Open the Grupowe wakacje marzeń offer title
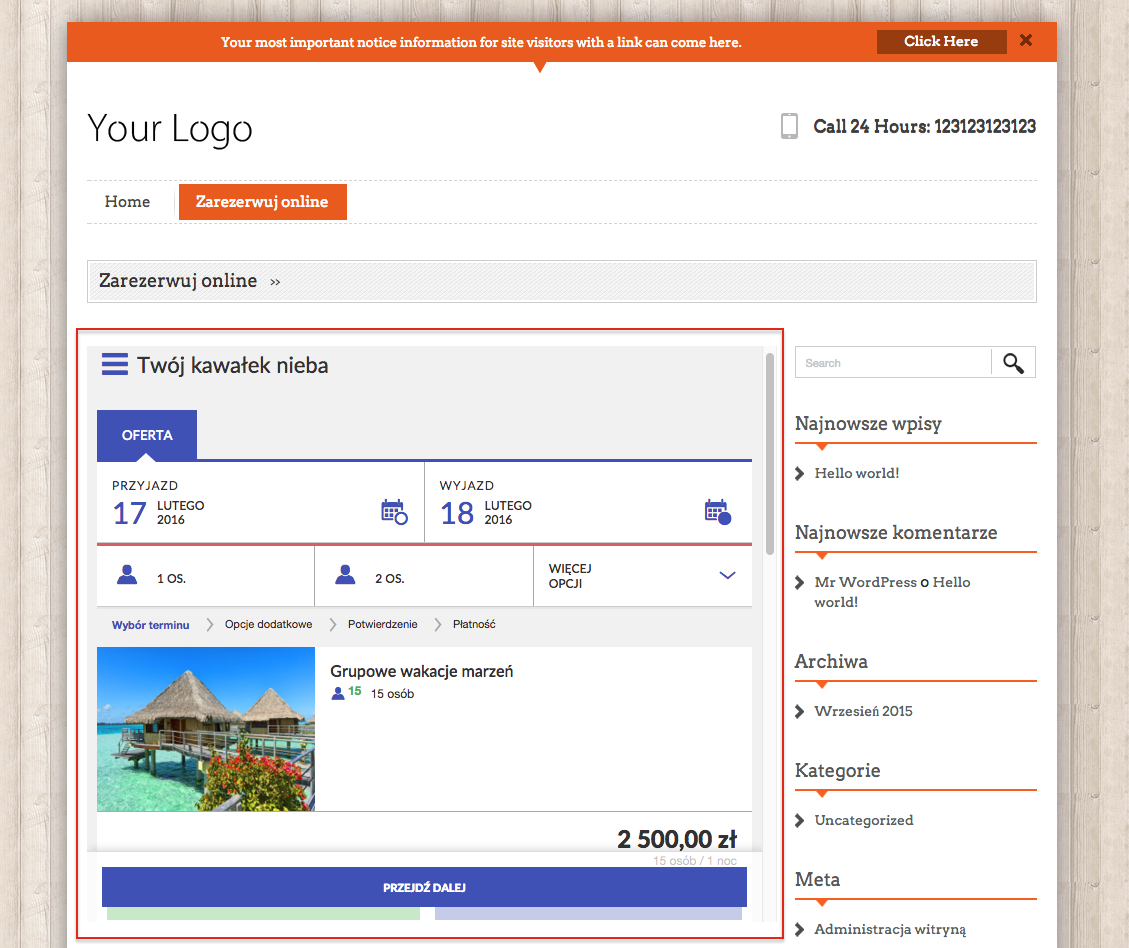 (x=422, y=671)
